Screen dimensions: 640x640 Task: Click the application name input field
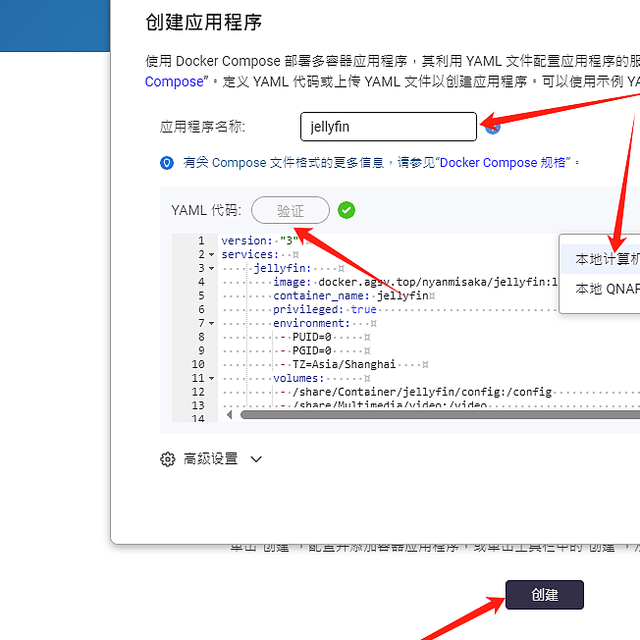point(388,127)
